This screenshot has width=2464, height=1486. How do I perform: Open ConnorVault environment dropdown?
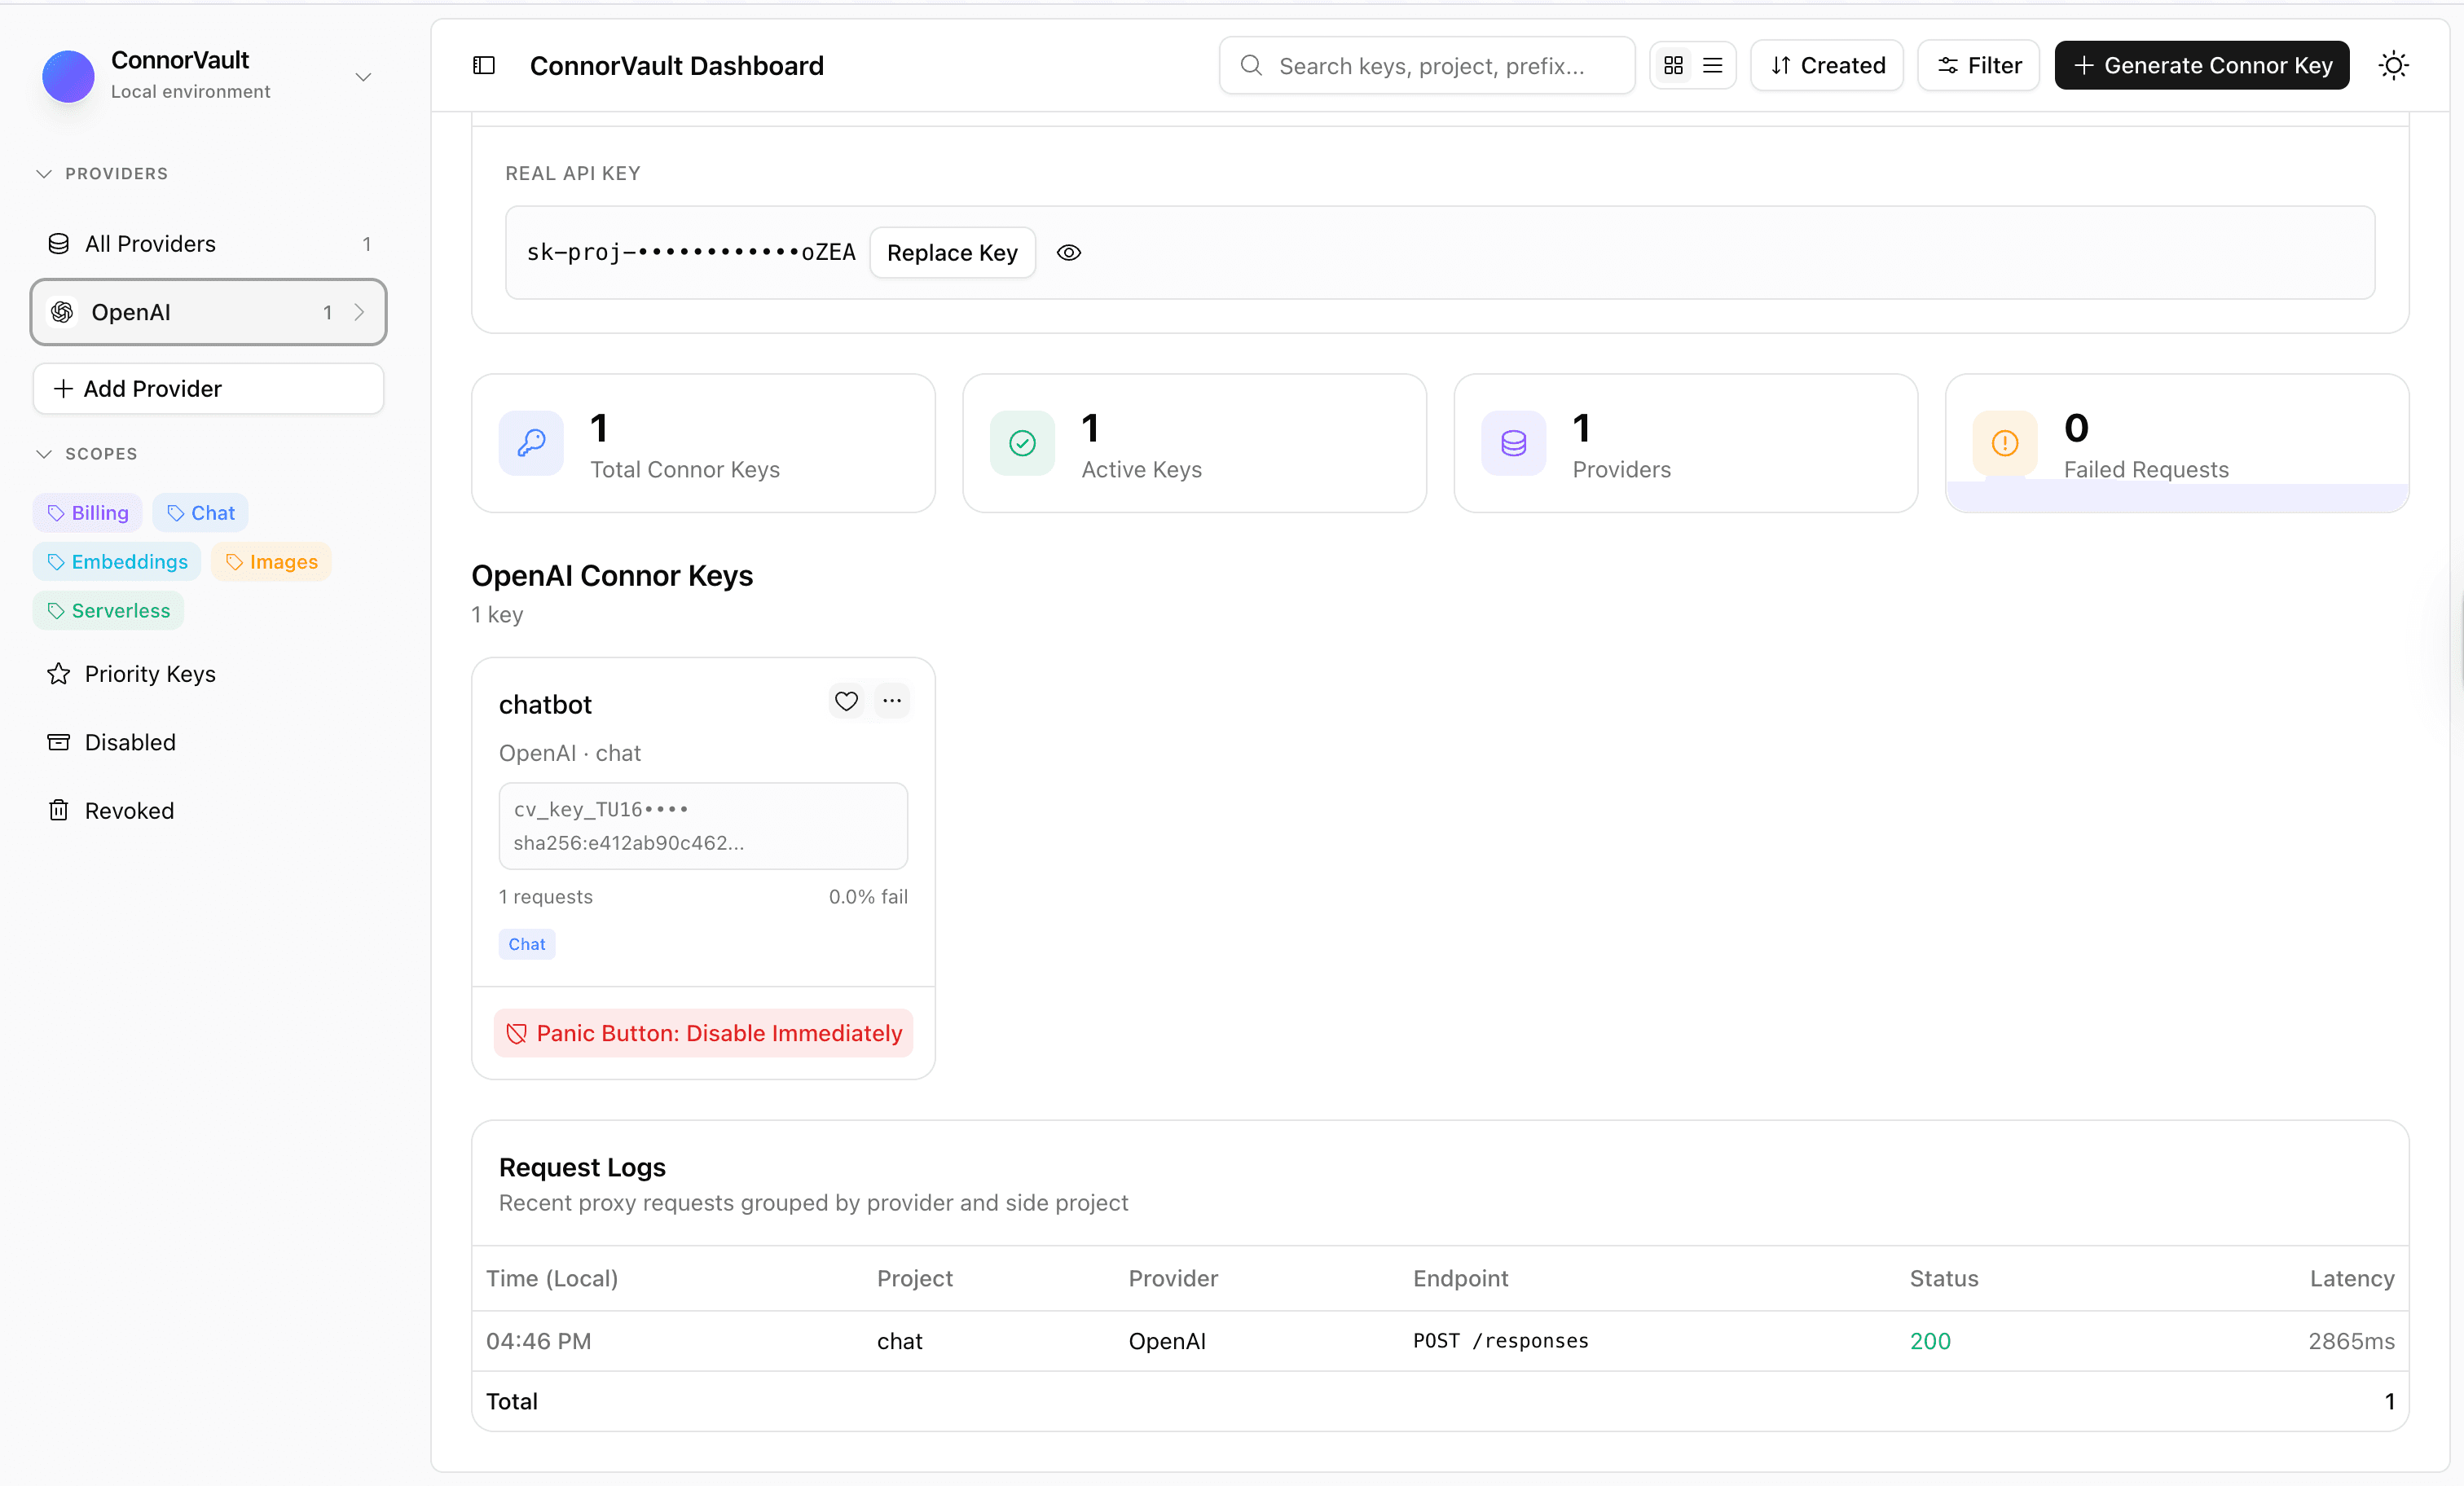click(363, 77)
